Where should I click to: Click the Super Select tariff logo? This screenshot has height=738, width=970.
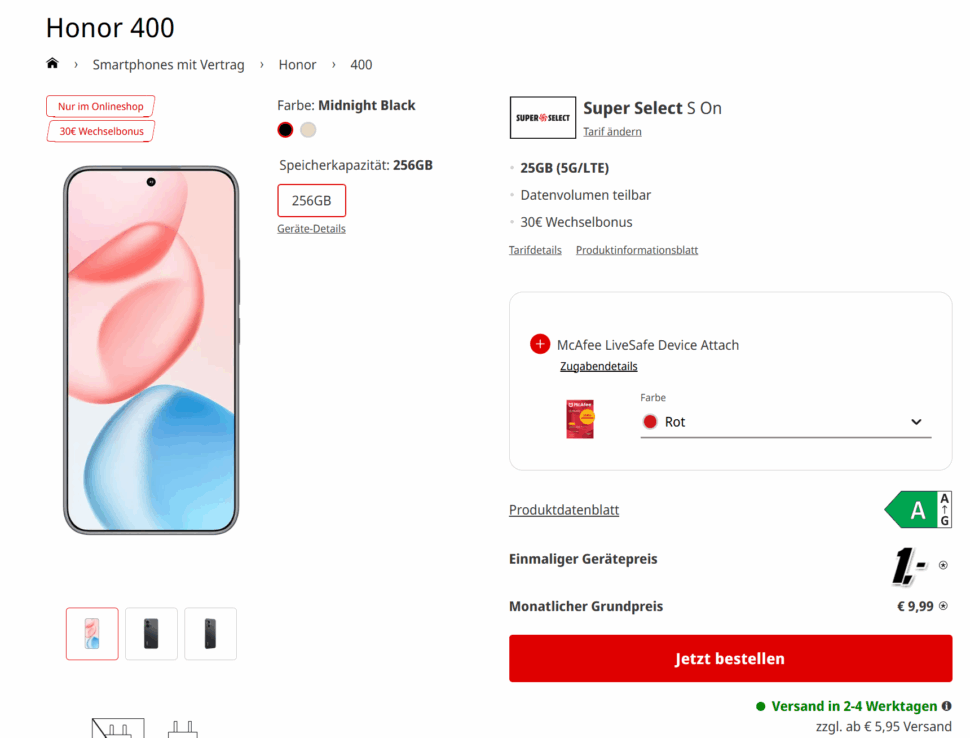(542, 117)
